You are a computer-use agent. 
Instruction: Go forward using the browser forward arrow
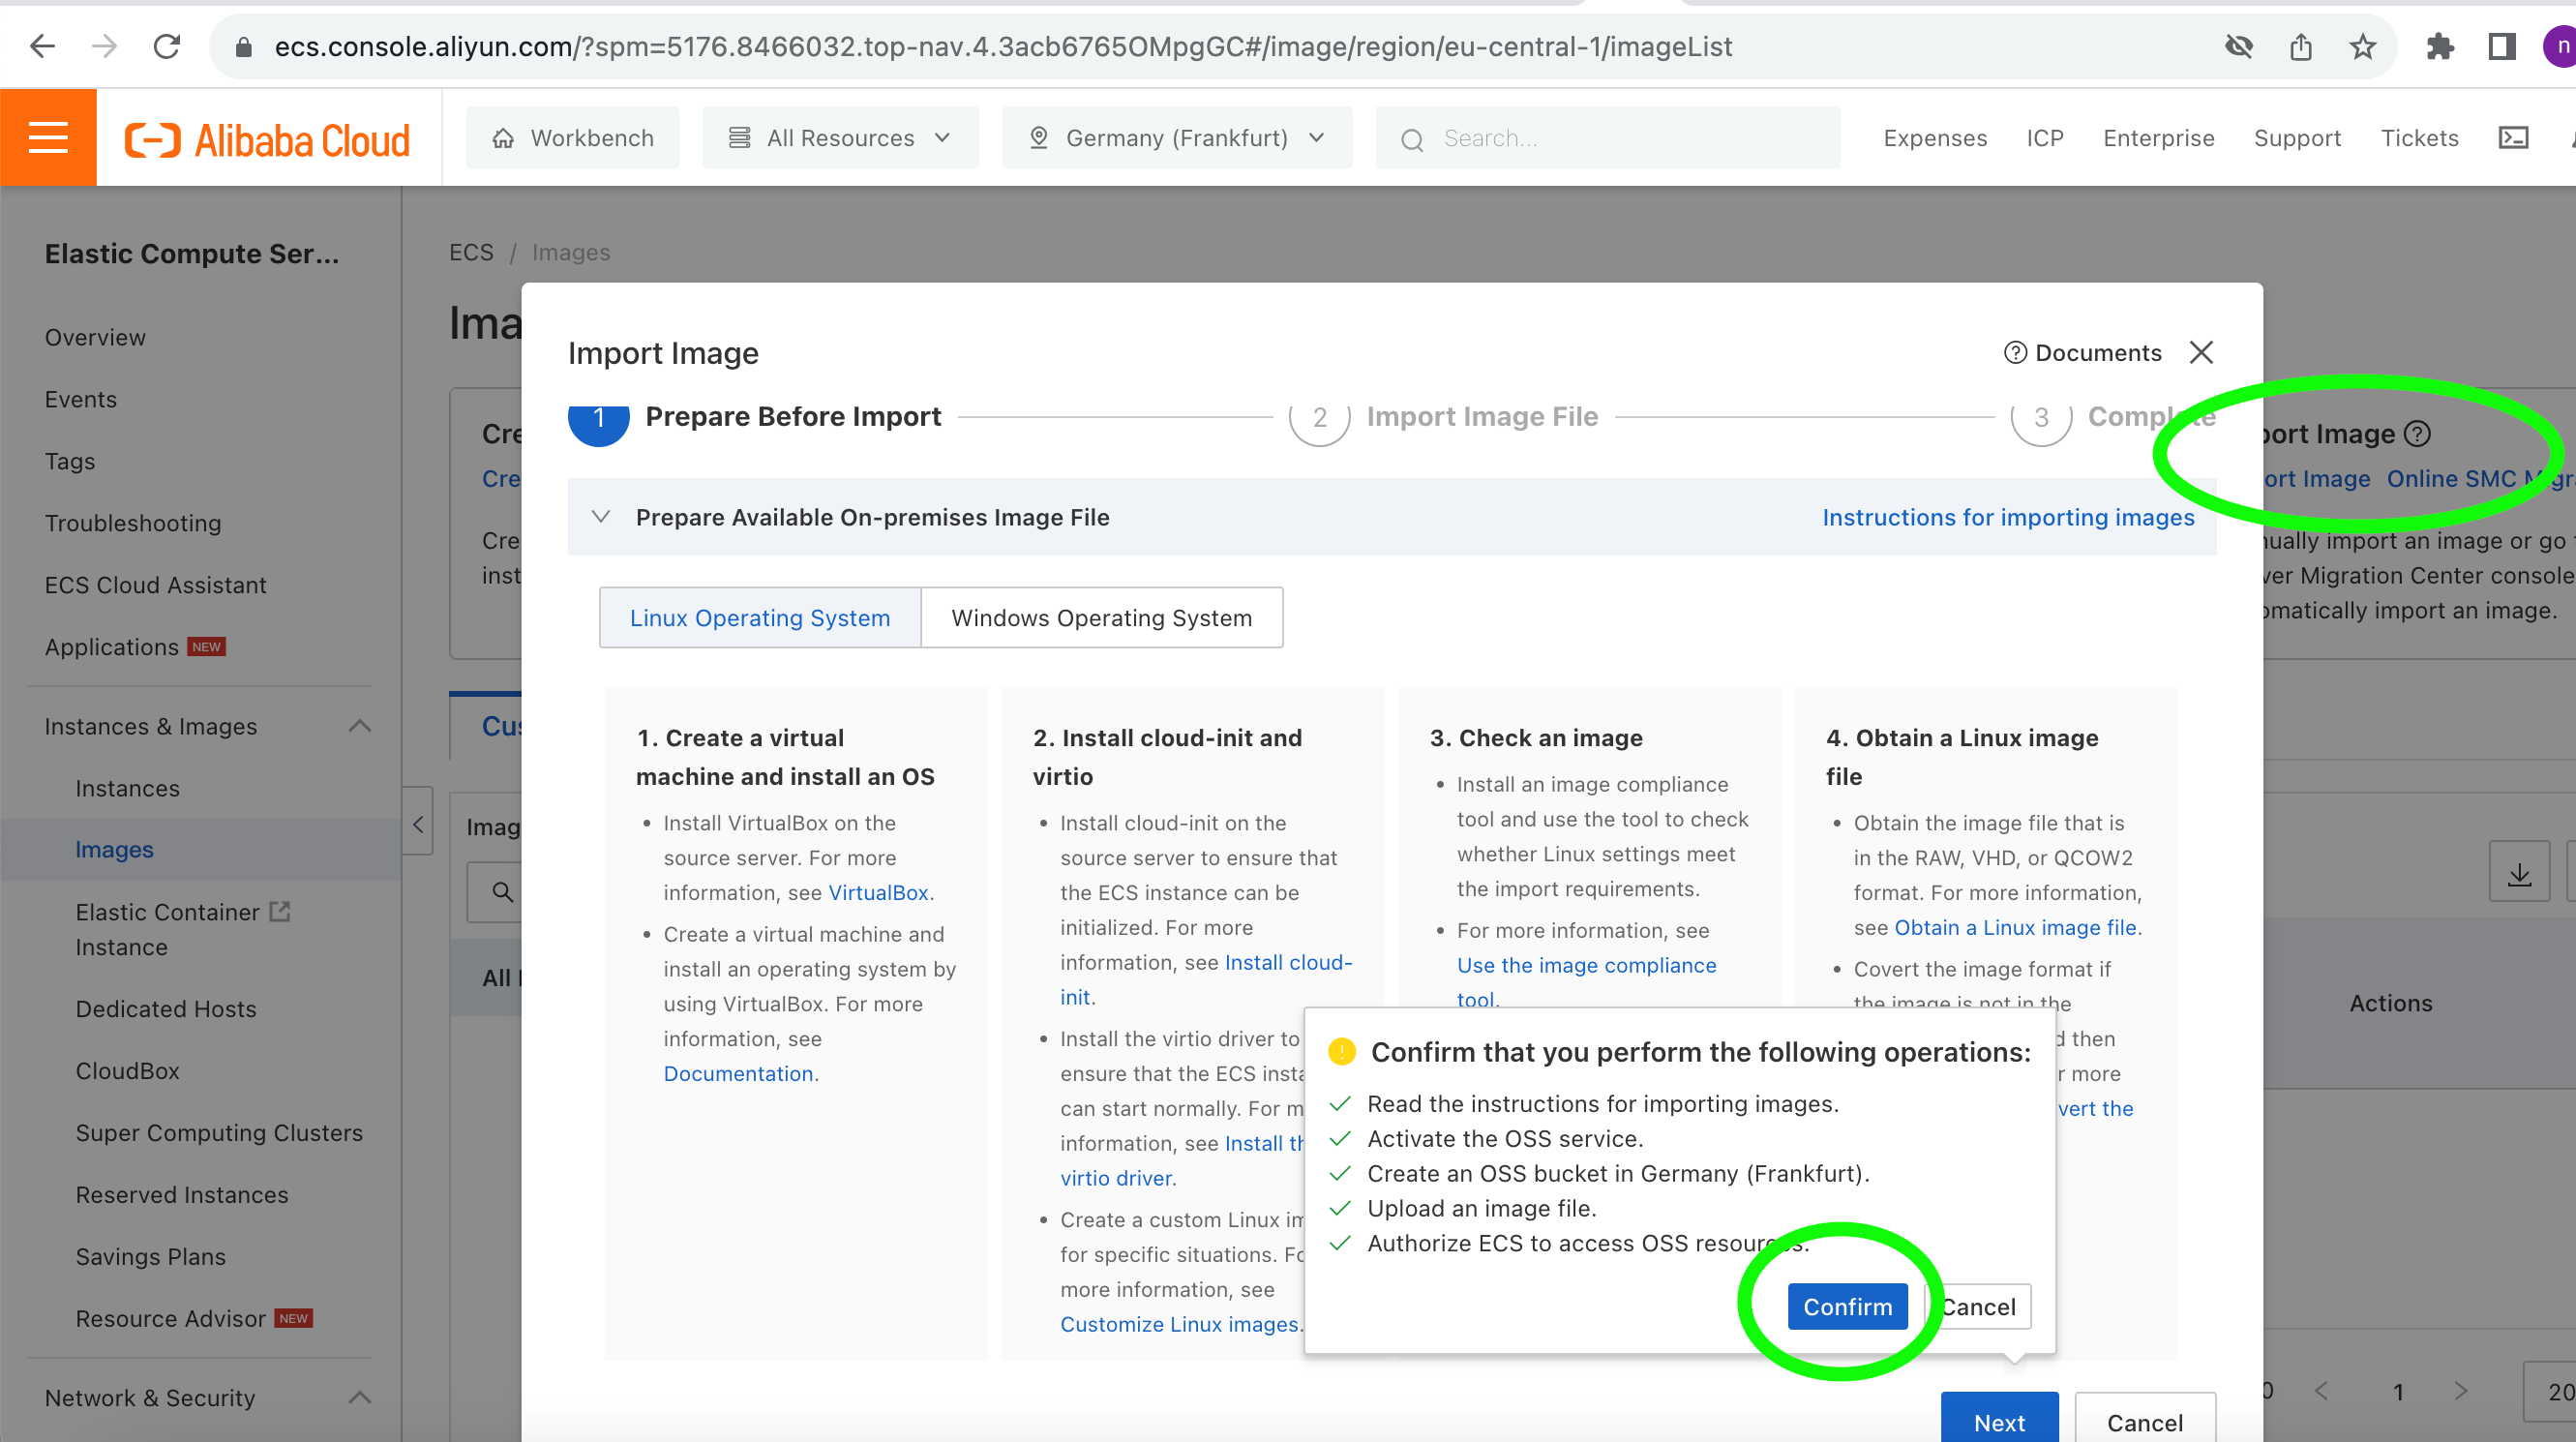104,46
